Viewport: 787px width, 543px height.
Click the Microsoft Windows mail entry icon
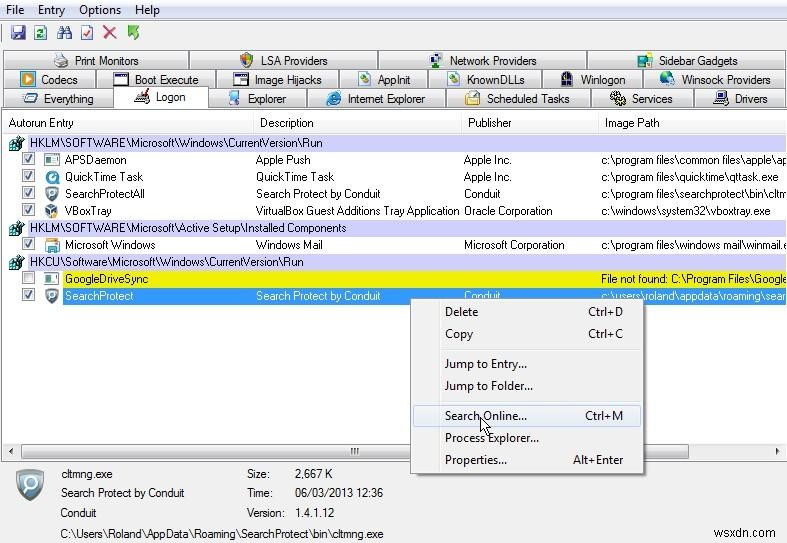pyautogui.click(x=52, y=245)
